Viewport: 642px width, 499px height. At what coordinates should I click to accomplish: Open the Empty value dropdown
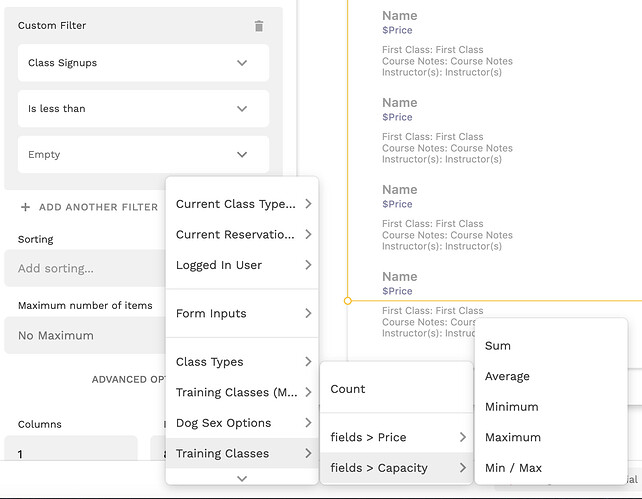point(143,155)
